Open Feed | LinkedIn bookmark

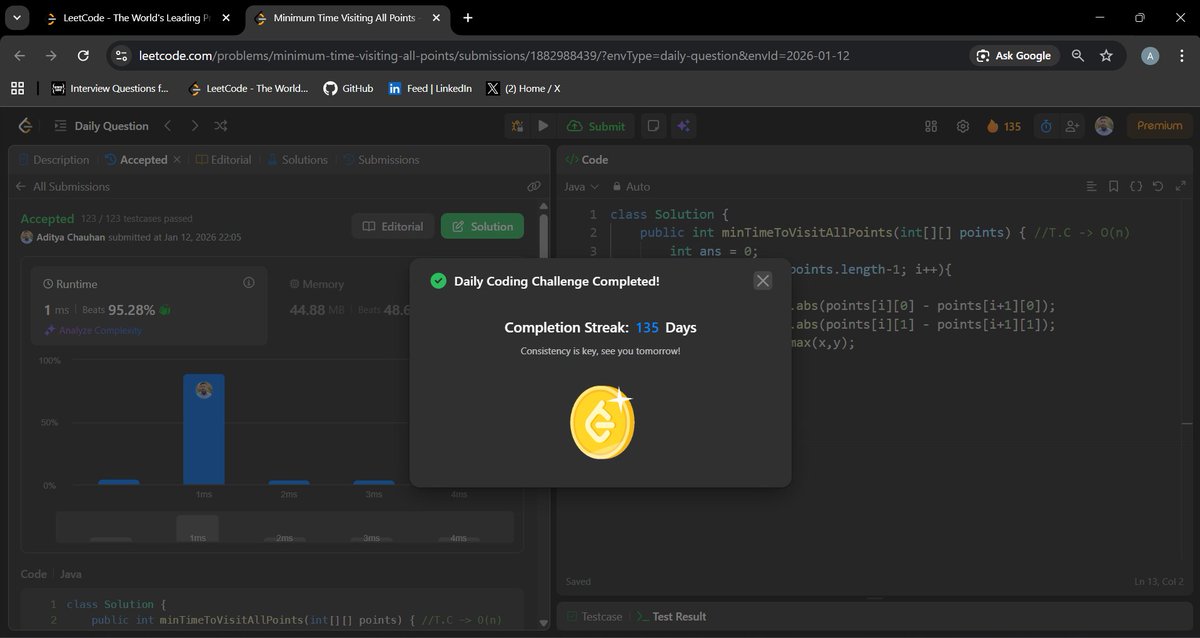430,88
